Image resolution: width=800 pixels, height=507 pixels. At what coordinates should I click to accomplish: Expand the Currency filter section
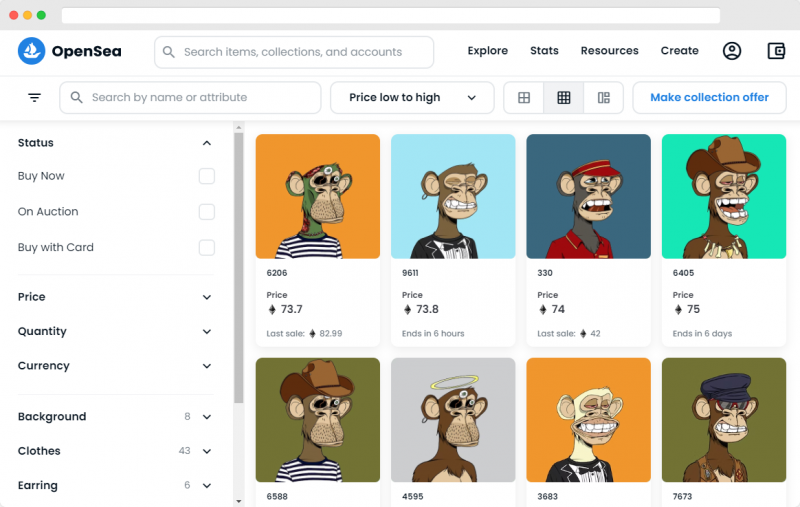[207, 366]
